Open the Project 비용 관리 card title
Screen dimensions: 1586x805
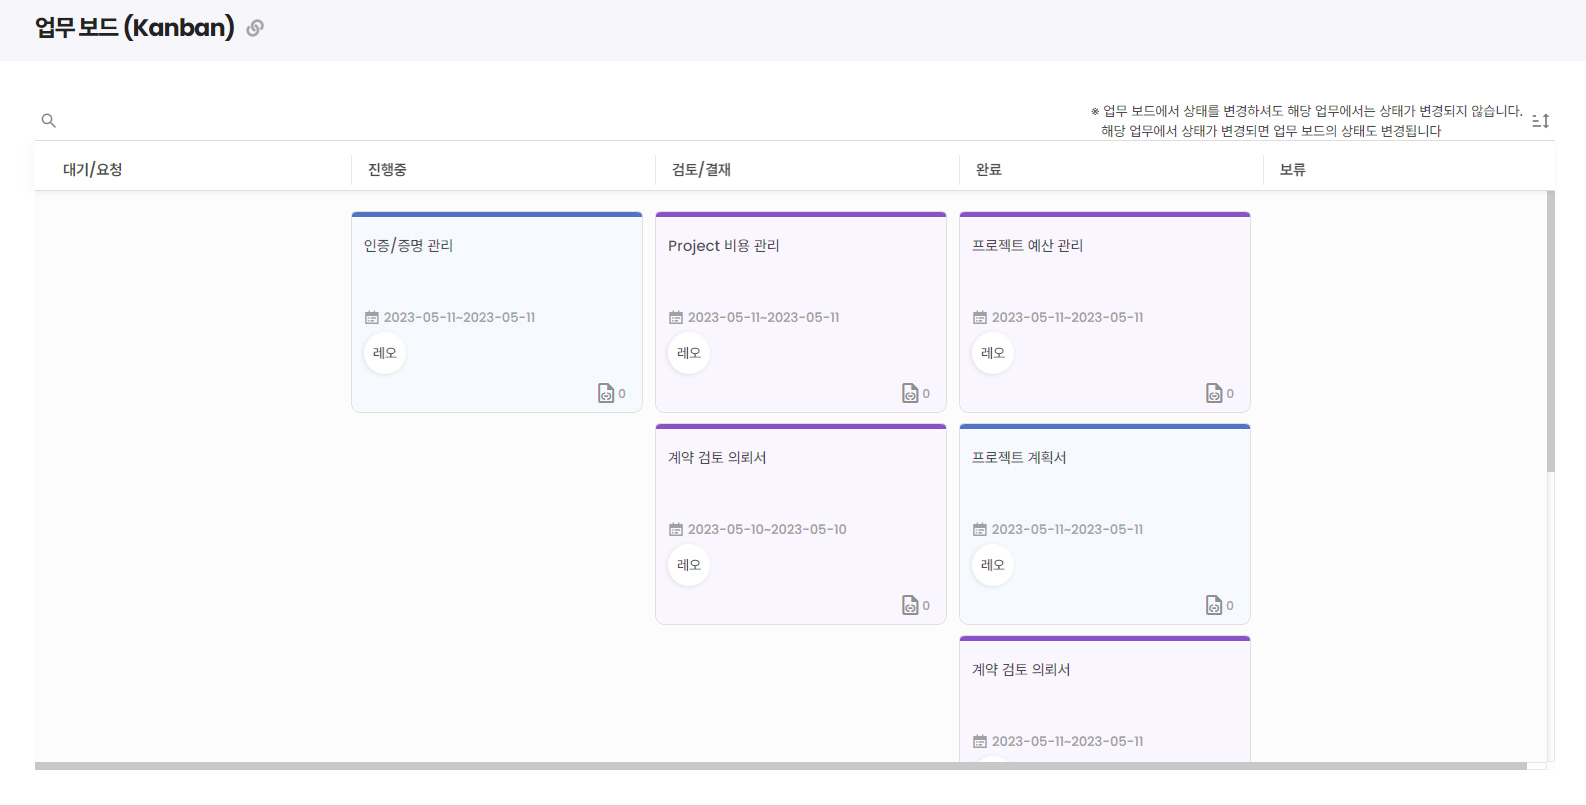[x=723, y=246]
